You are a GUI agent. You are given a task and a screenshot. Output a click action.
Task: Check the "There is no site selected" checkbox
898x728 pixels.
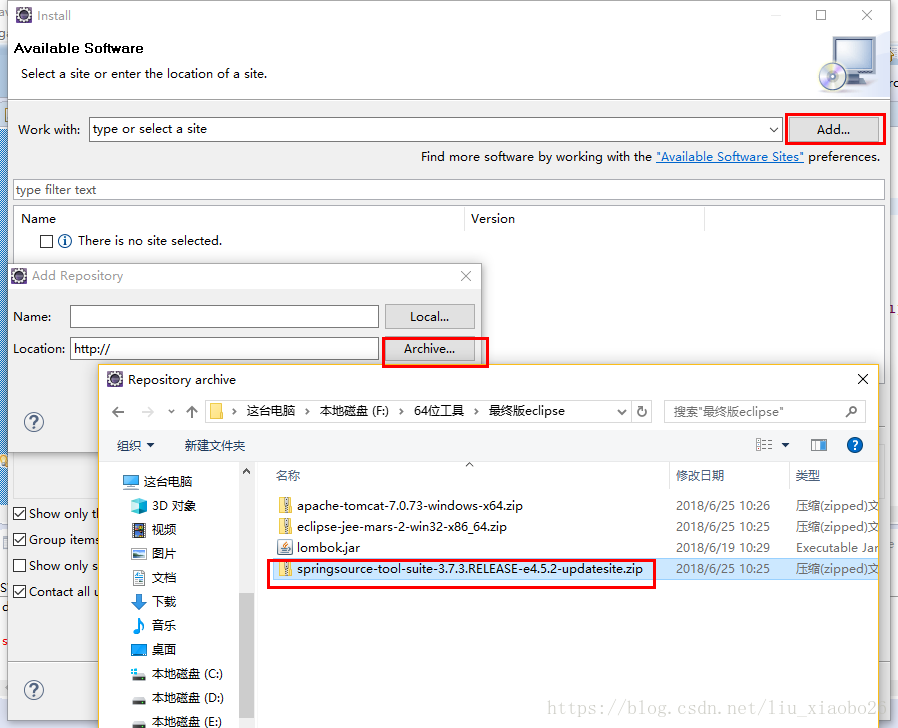click(46, 241)
